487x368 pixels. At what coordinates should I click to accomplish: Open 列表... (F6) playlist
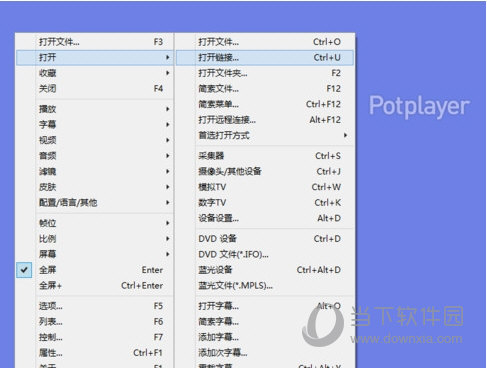pyautogui.click(x=95, y=322)
